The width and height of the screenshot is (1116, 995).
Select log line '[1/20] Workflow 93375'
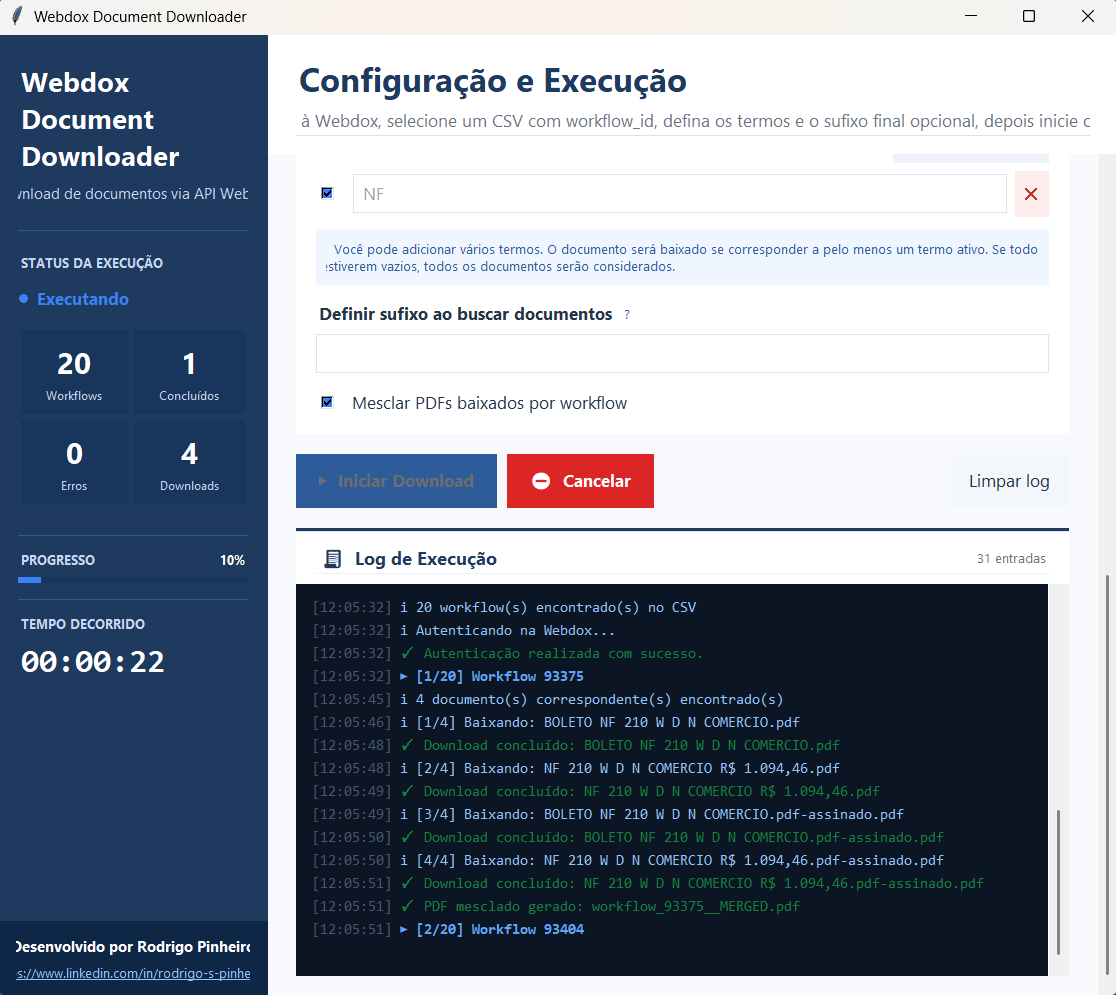(x=500, y=676)
